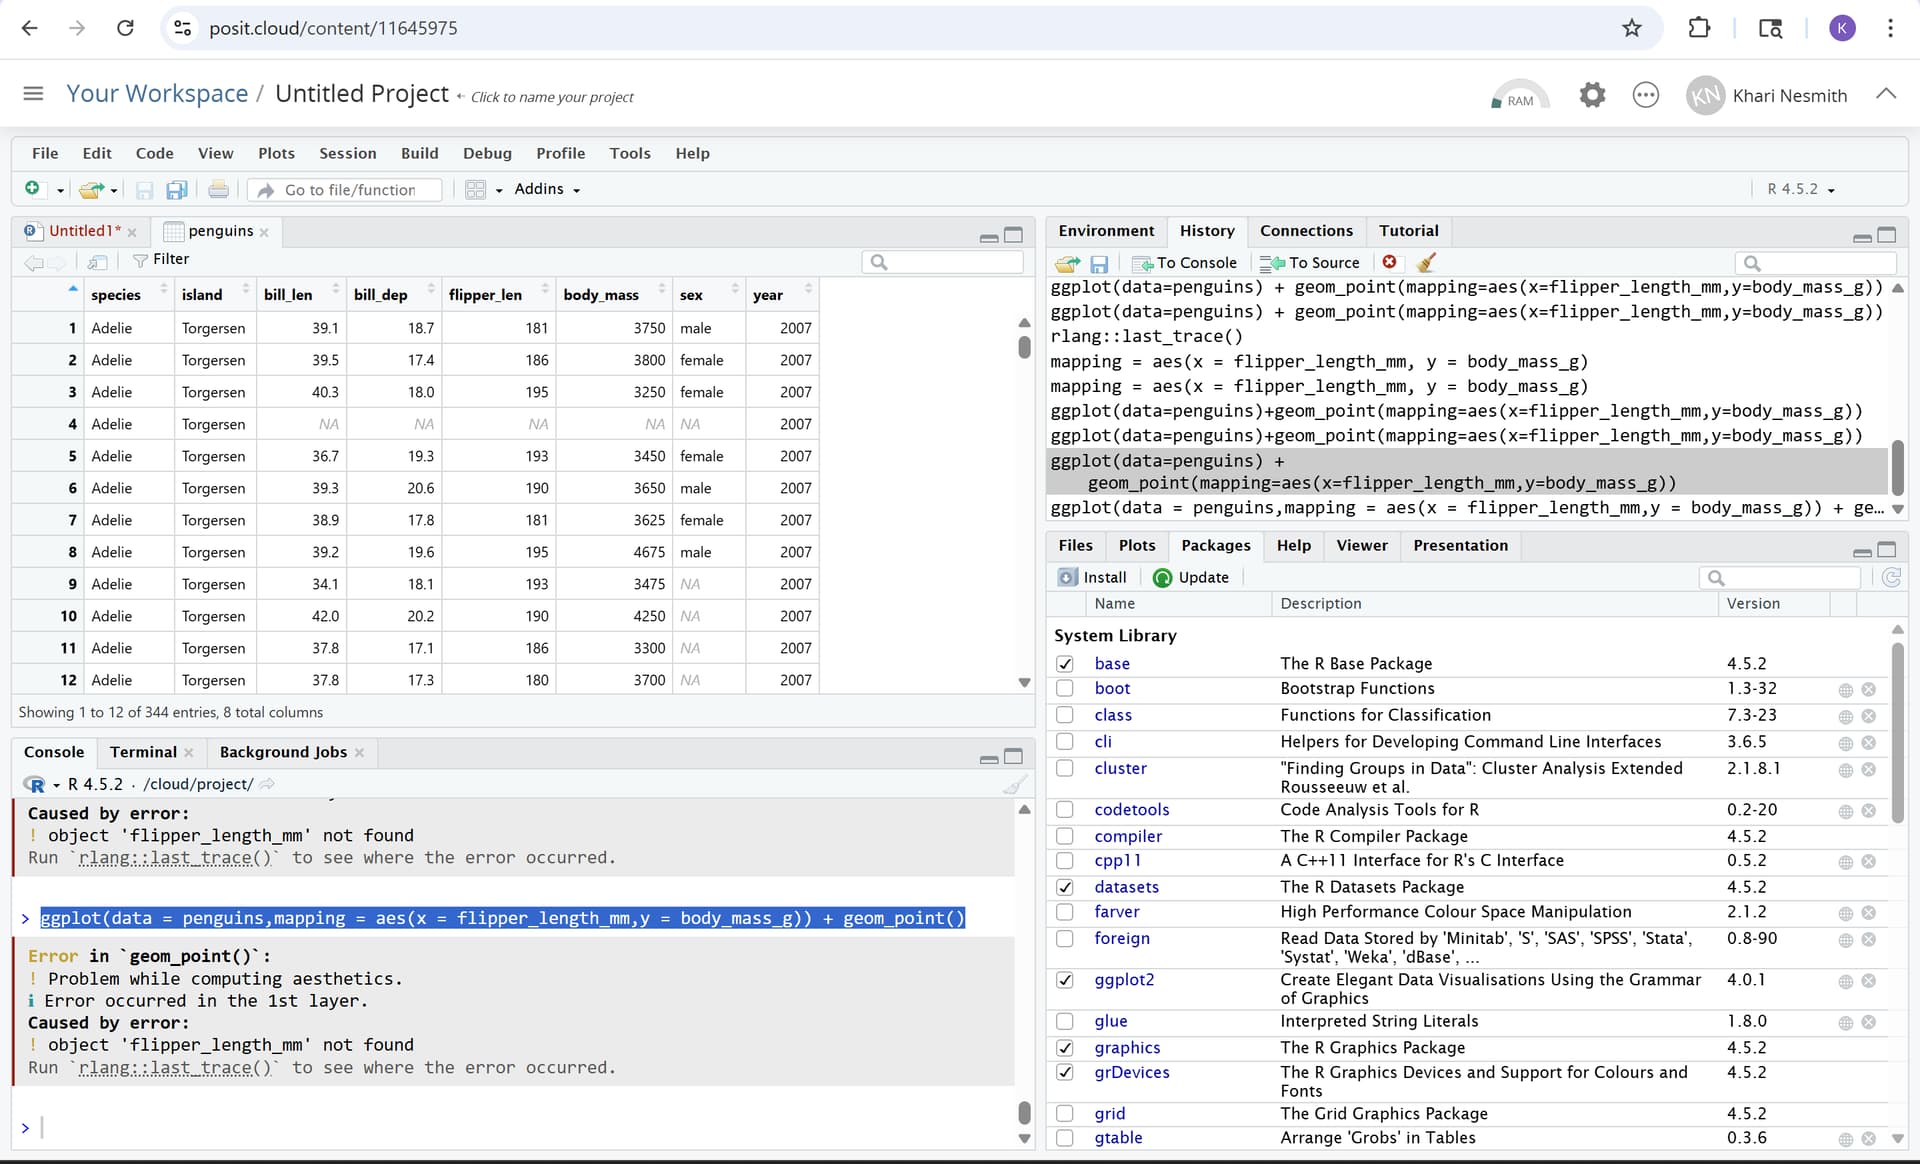Click the packages search field
This screenshot has width=1920, height=1164.
click(x=1780, y=578)
